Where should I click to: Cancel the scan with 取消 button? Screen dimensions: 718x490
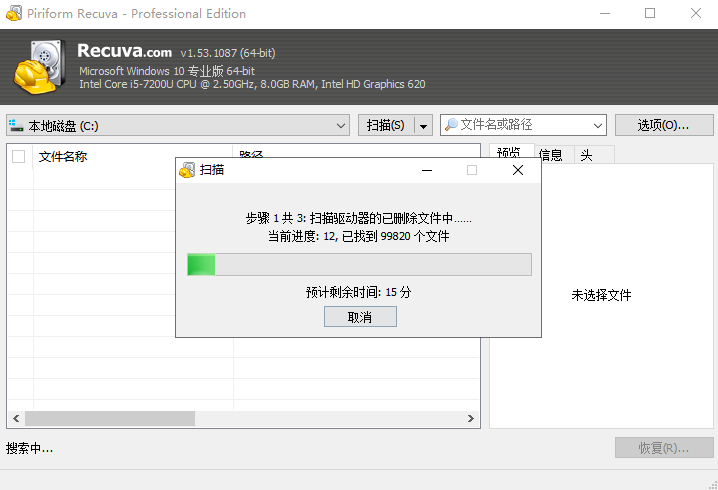(x=360, y=317)
